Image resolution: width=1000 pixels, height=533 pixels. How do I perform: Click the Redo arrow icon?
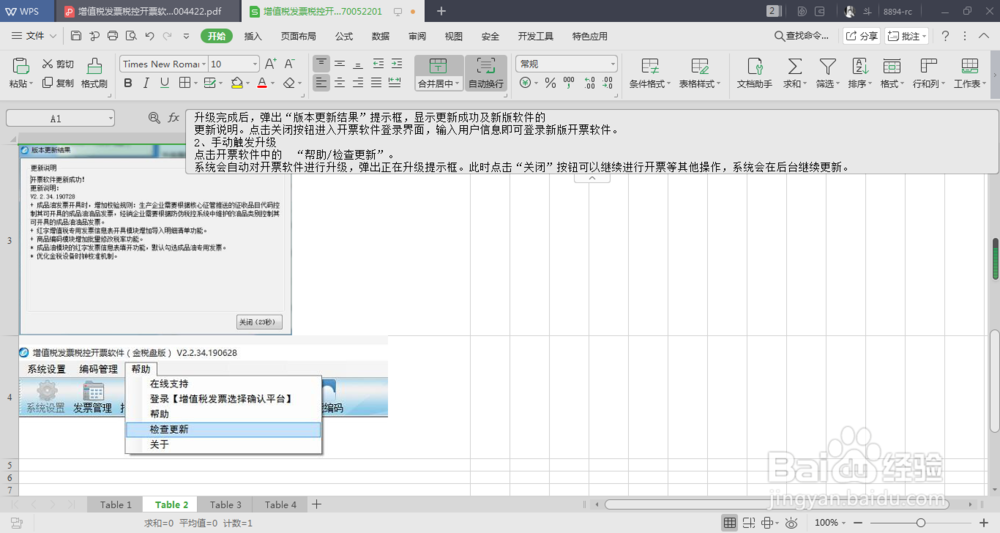pos(167,36)
